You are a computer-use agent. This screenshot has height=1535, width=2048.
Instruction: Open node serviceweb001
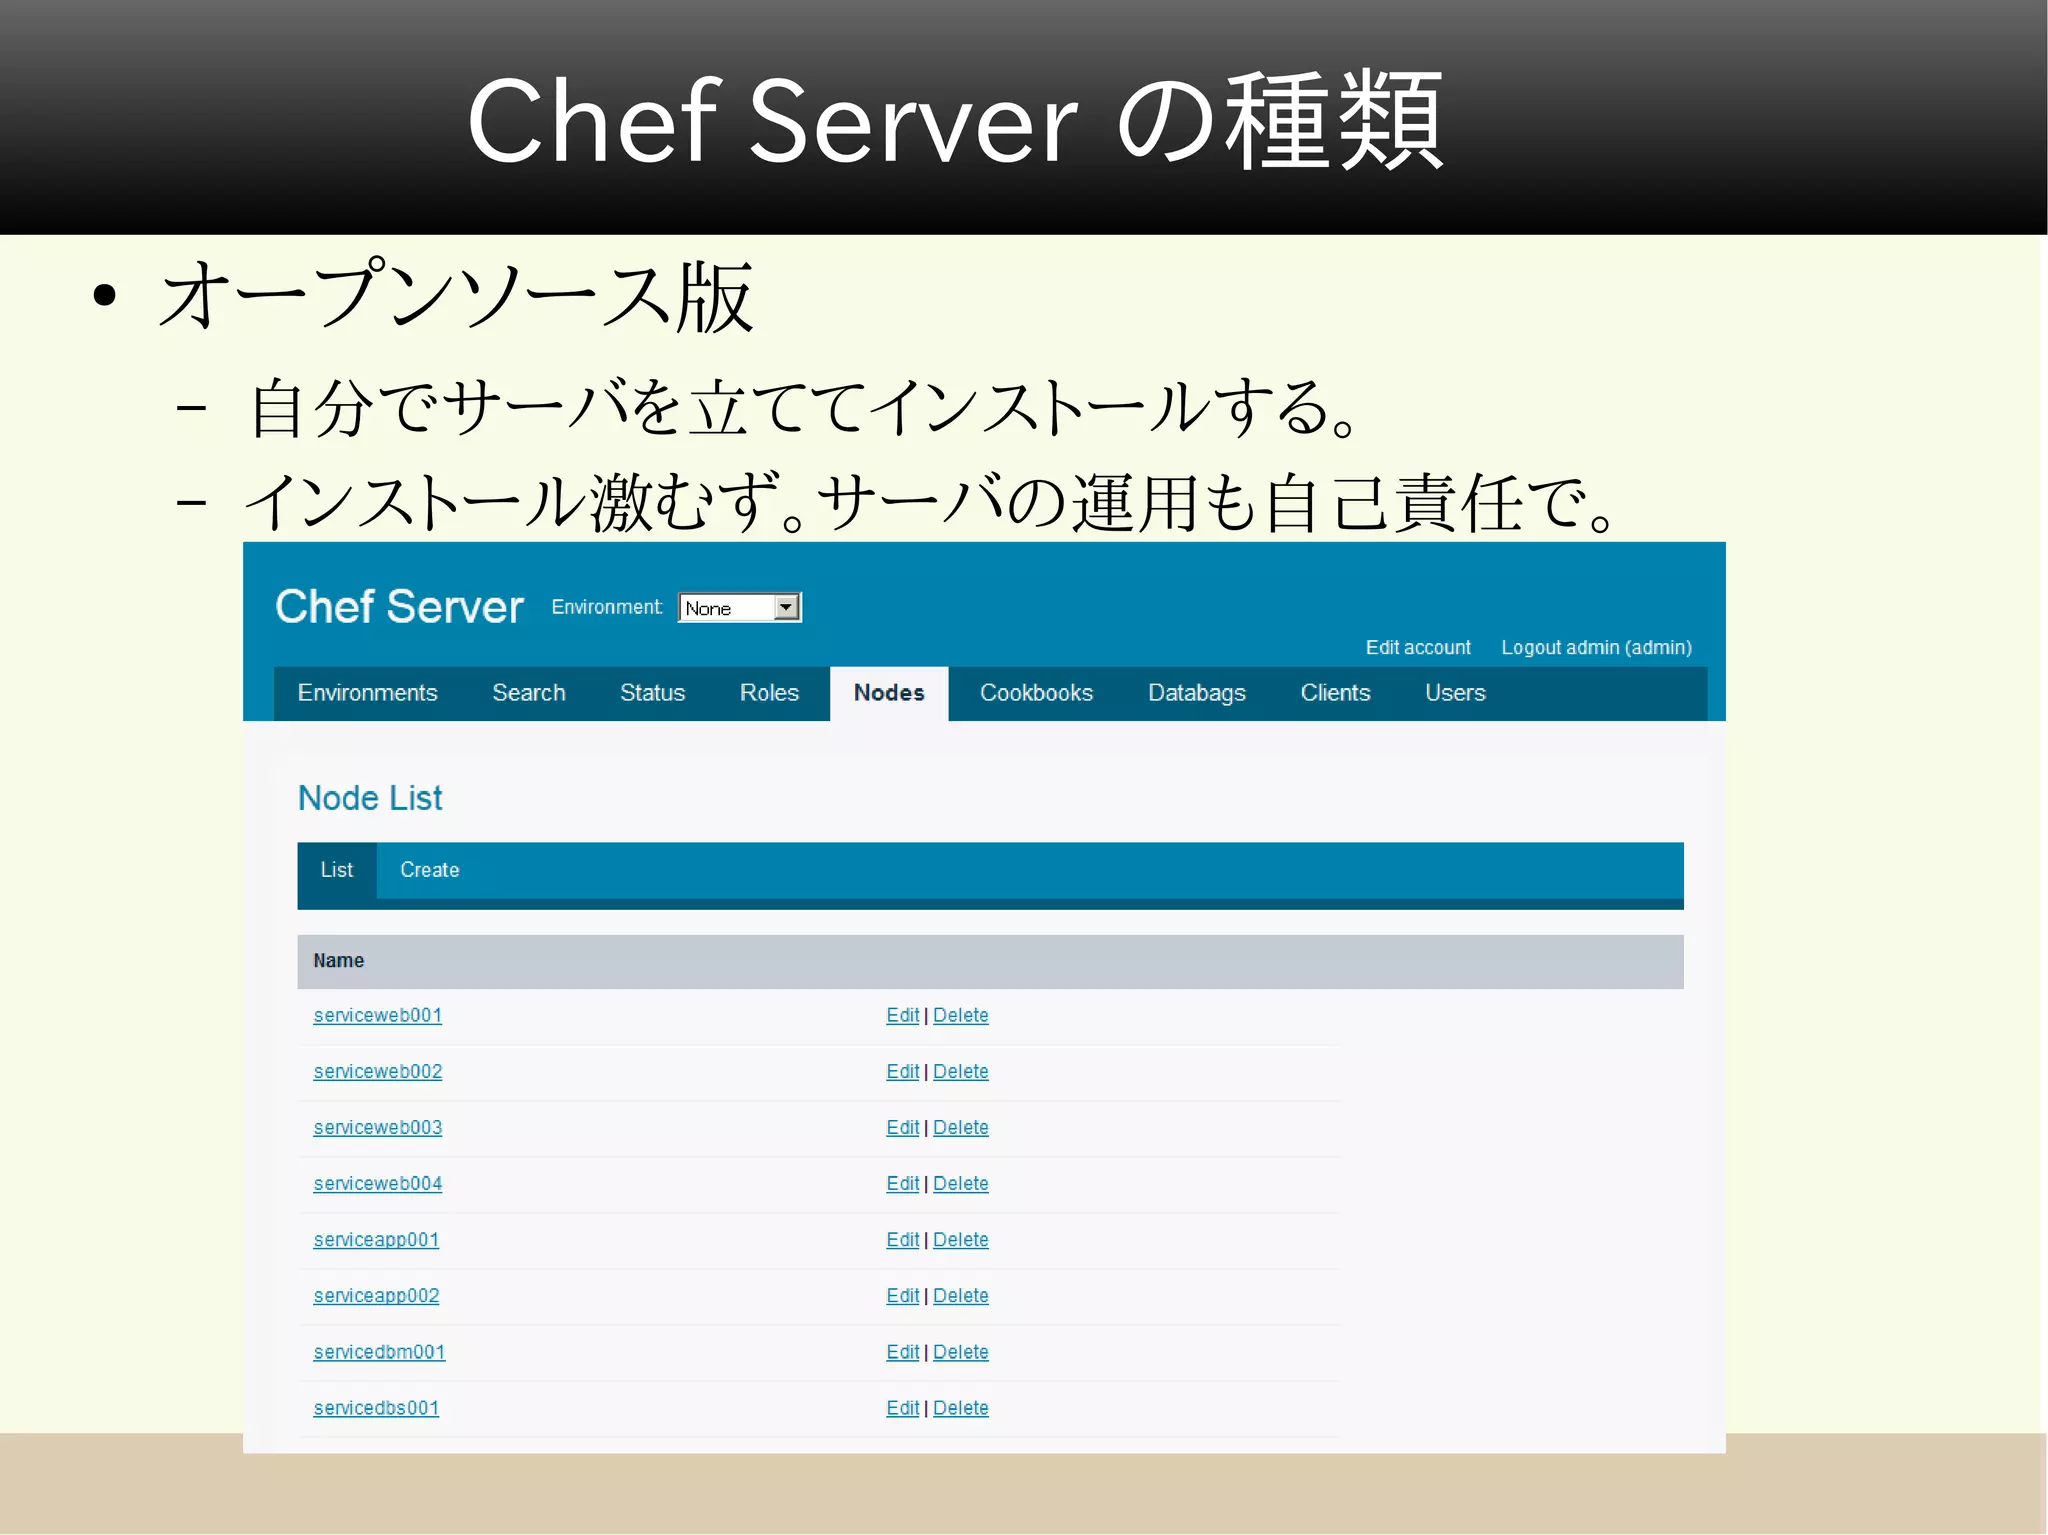(x=377, y=1015)
